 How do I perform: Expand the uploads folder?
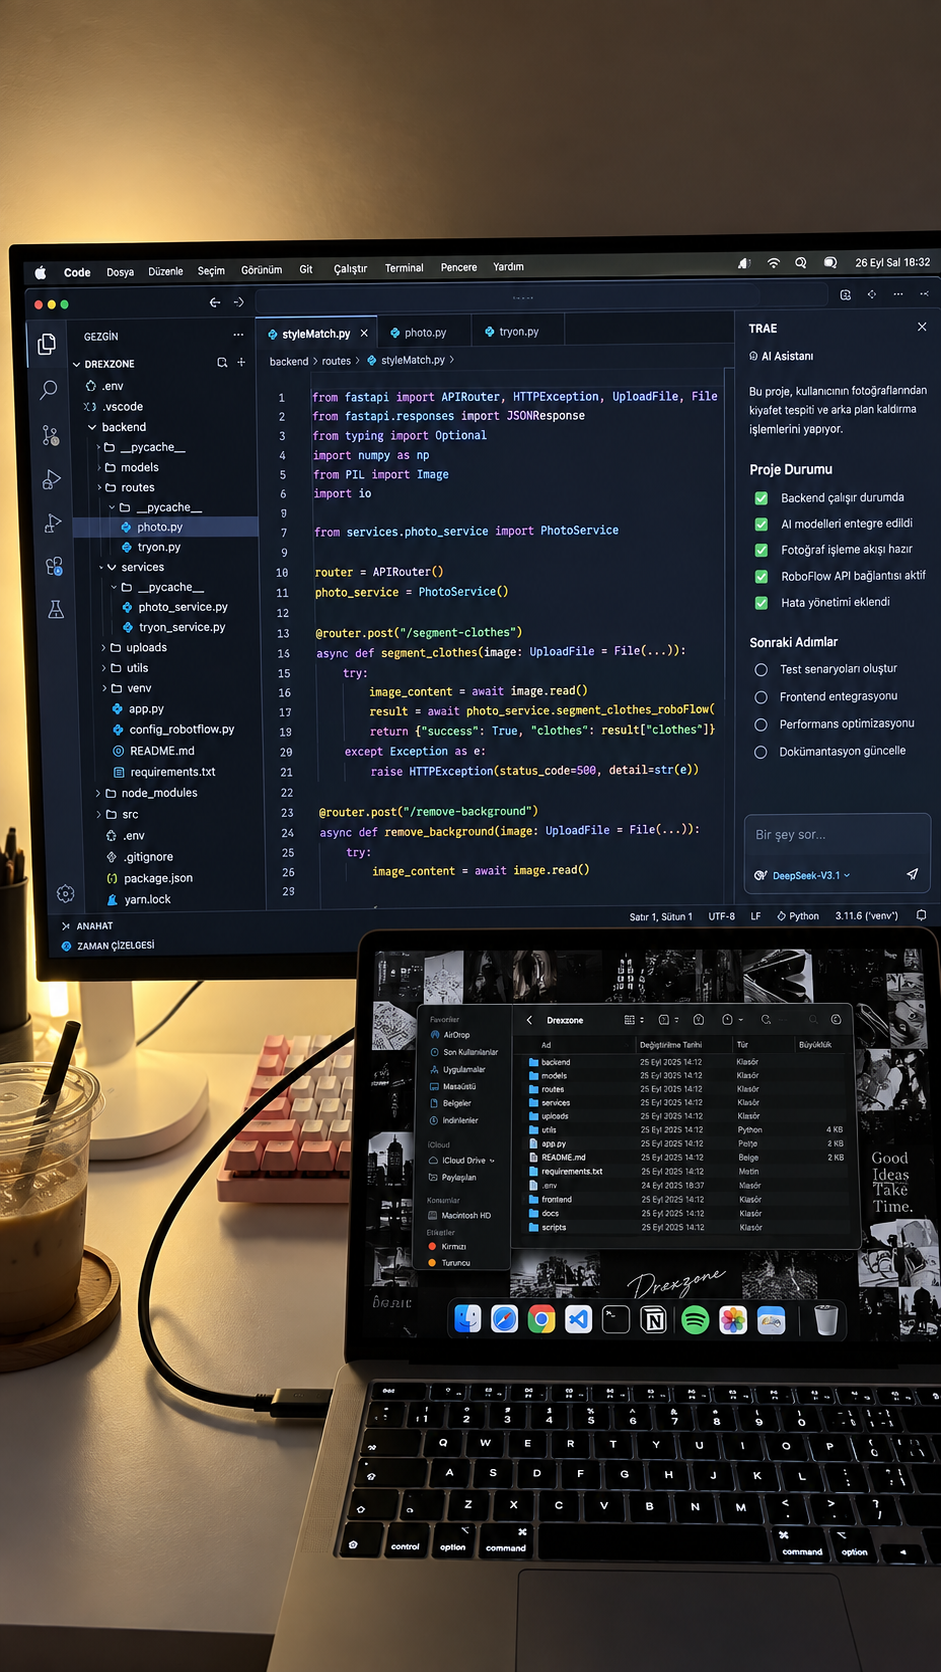tap(103, 648)
